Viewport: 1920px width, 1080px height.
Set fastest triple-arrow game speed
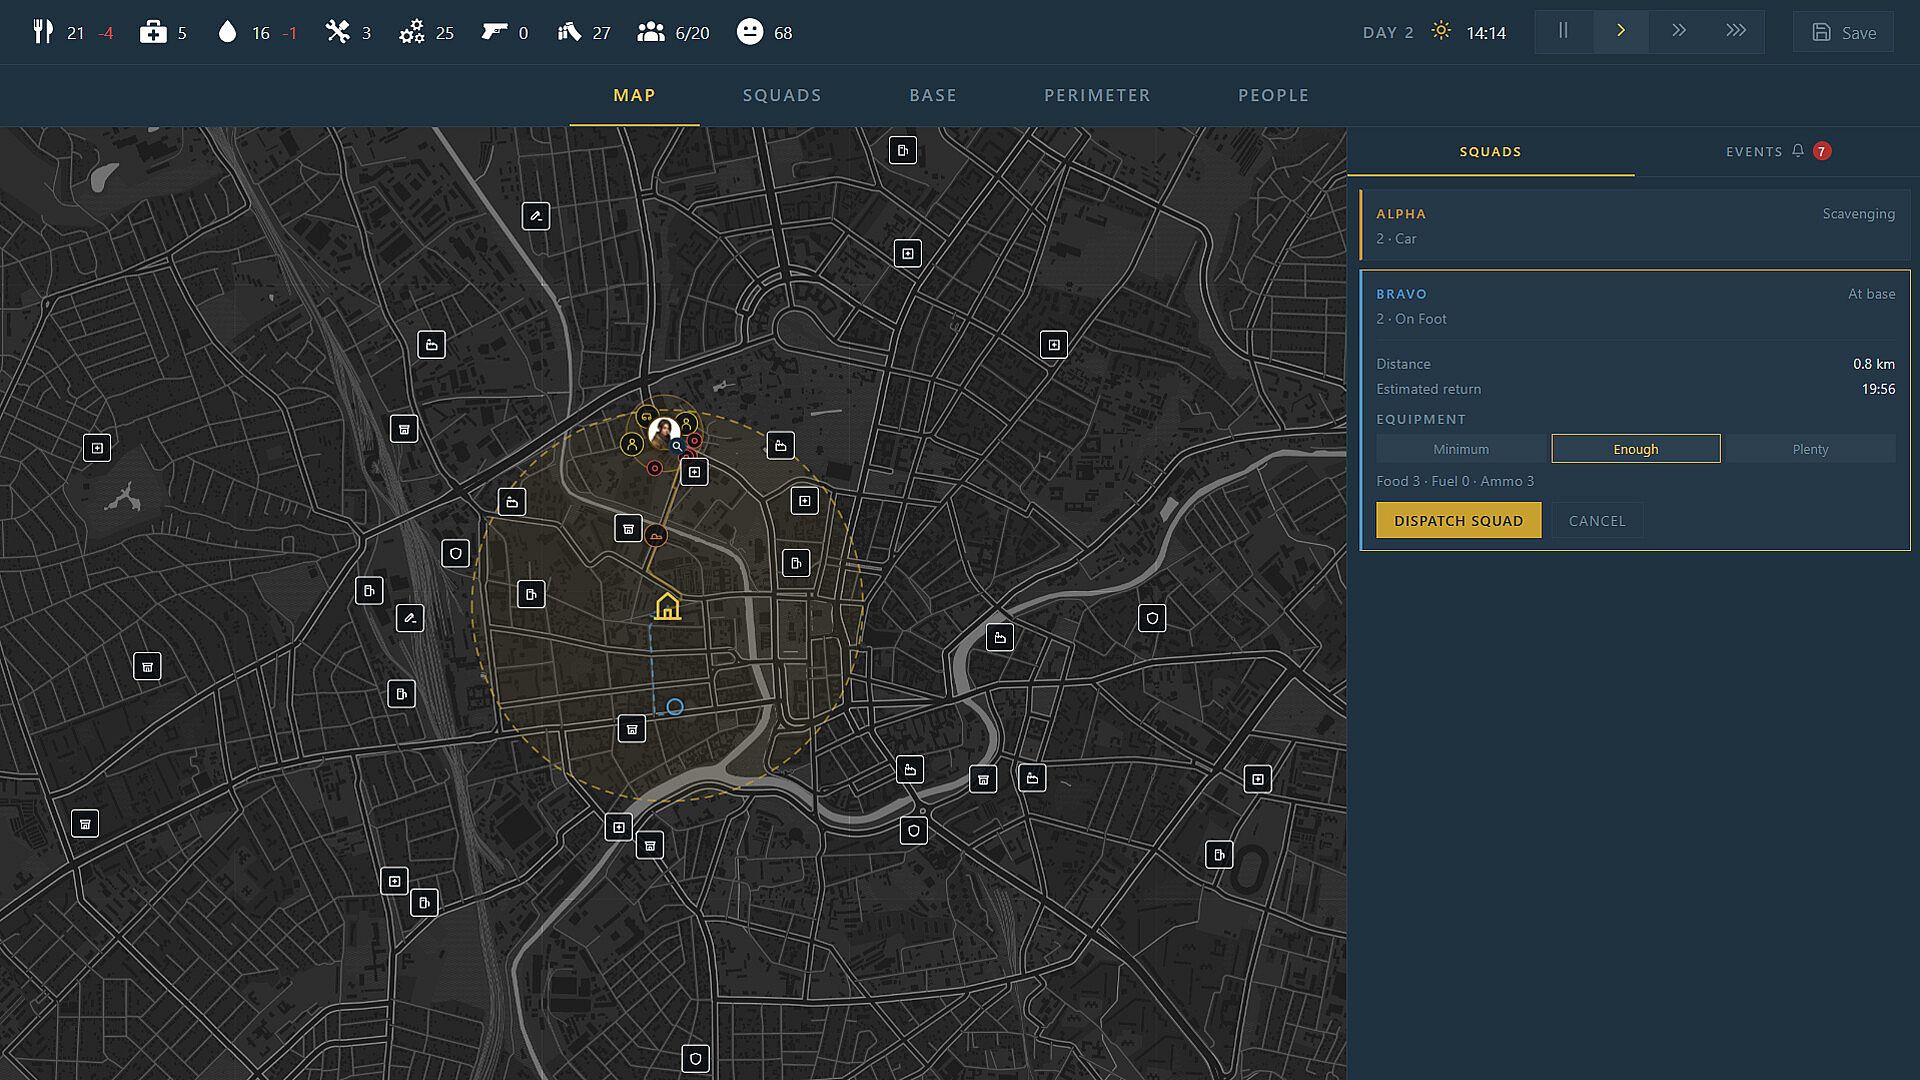(1736, 31)
